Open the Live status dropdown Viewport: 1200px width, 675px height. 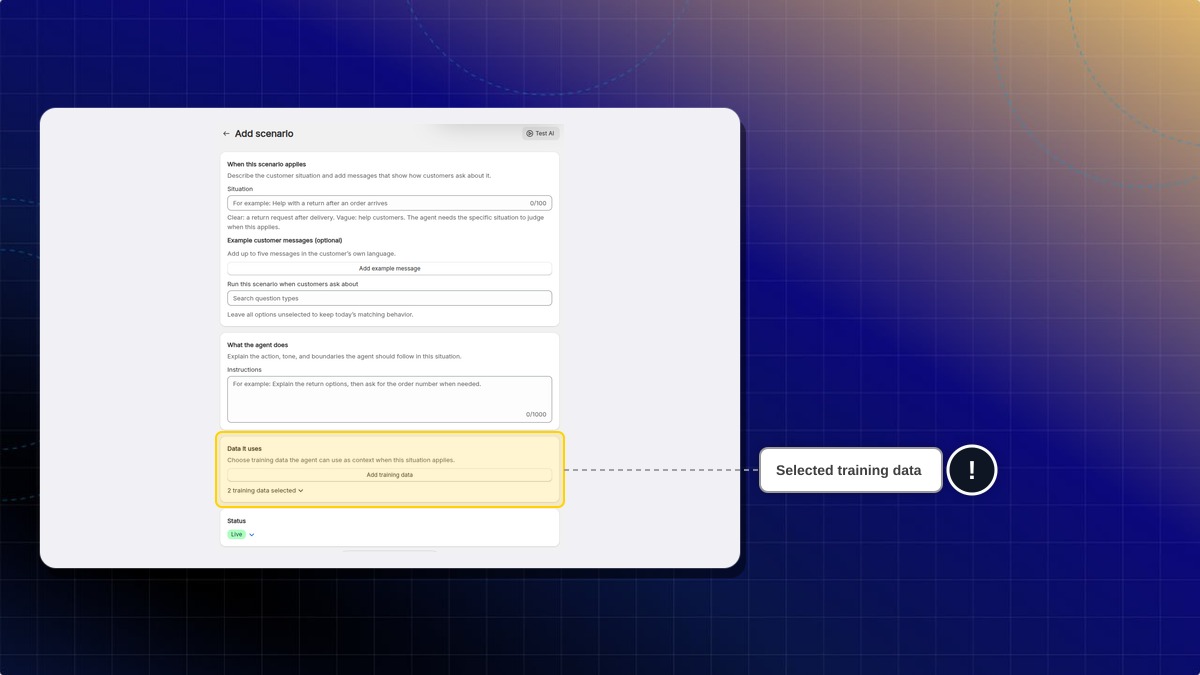click(241, 535)
